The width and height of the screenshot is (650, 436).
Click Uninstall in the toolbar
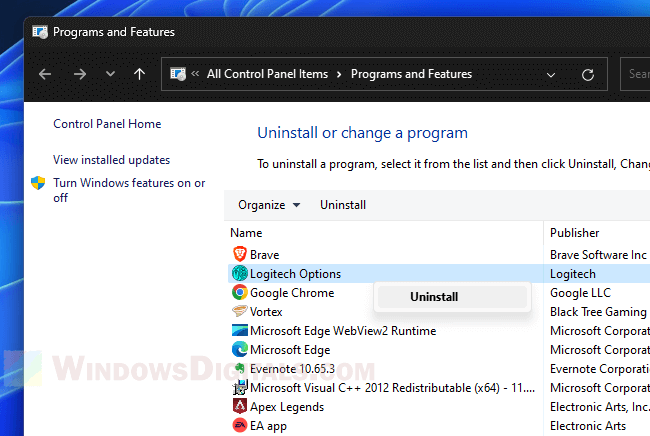(x=343, y=205)
